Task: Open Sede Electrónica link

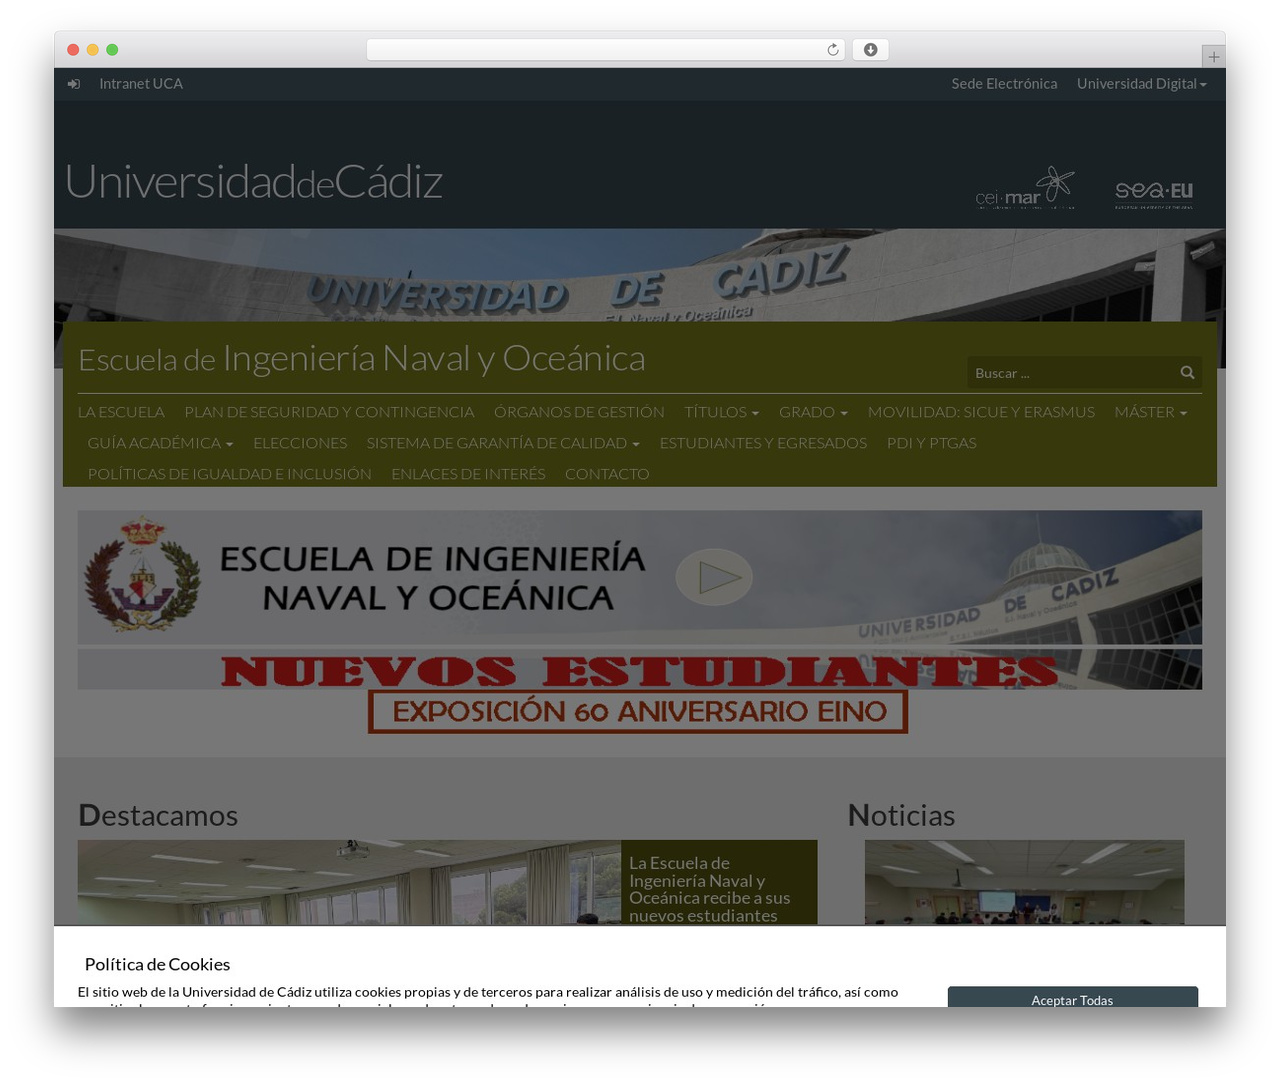Action: point(1004,84)
